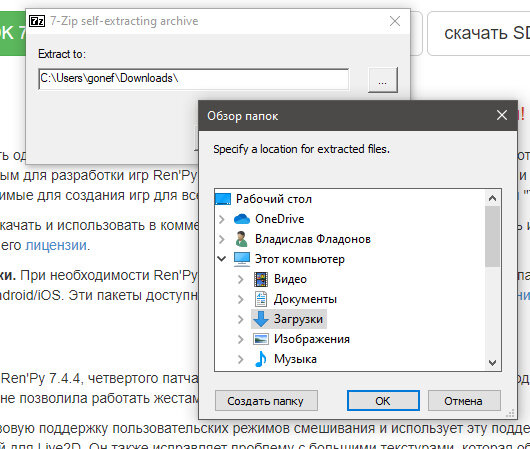Image resolution: width=530 pixels, height=449 pixels.
Task: Click the folder tree scroll up arrow
Action: [492, 198]
